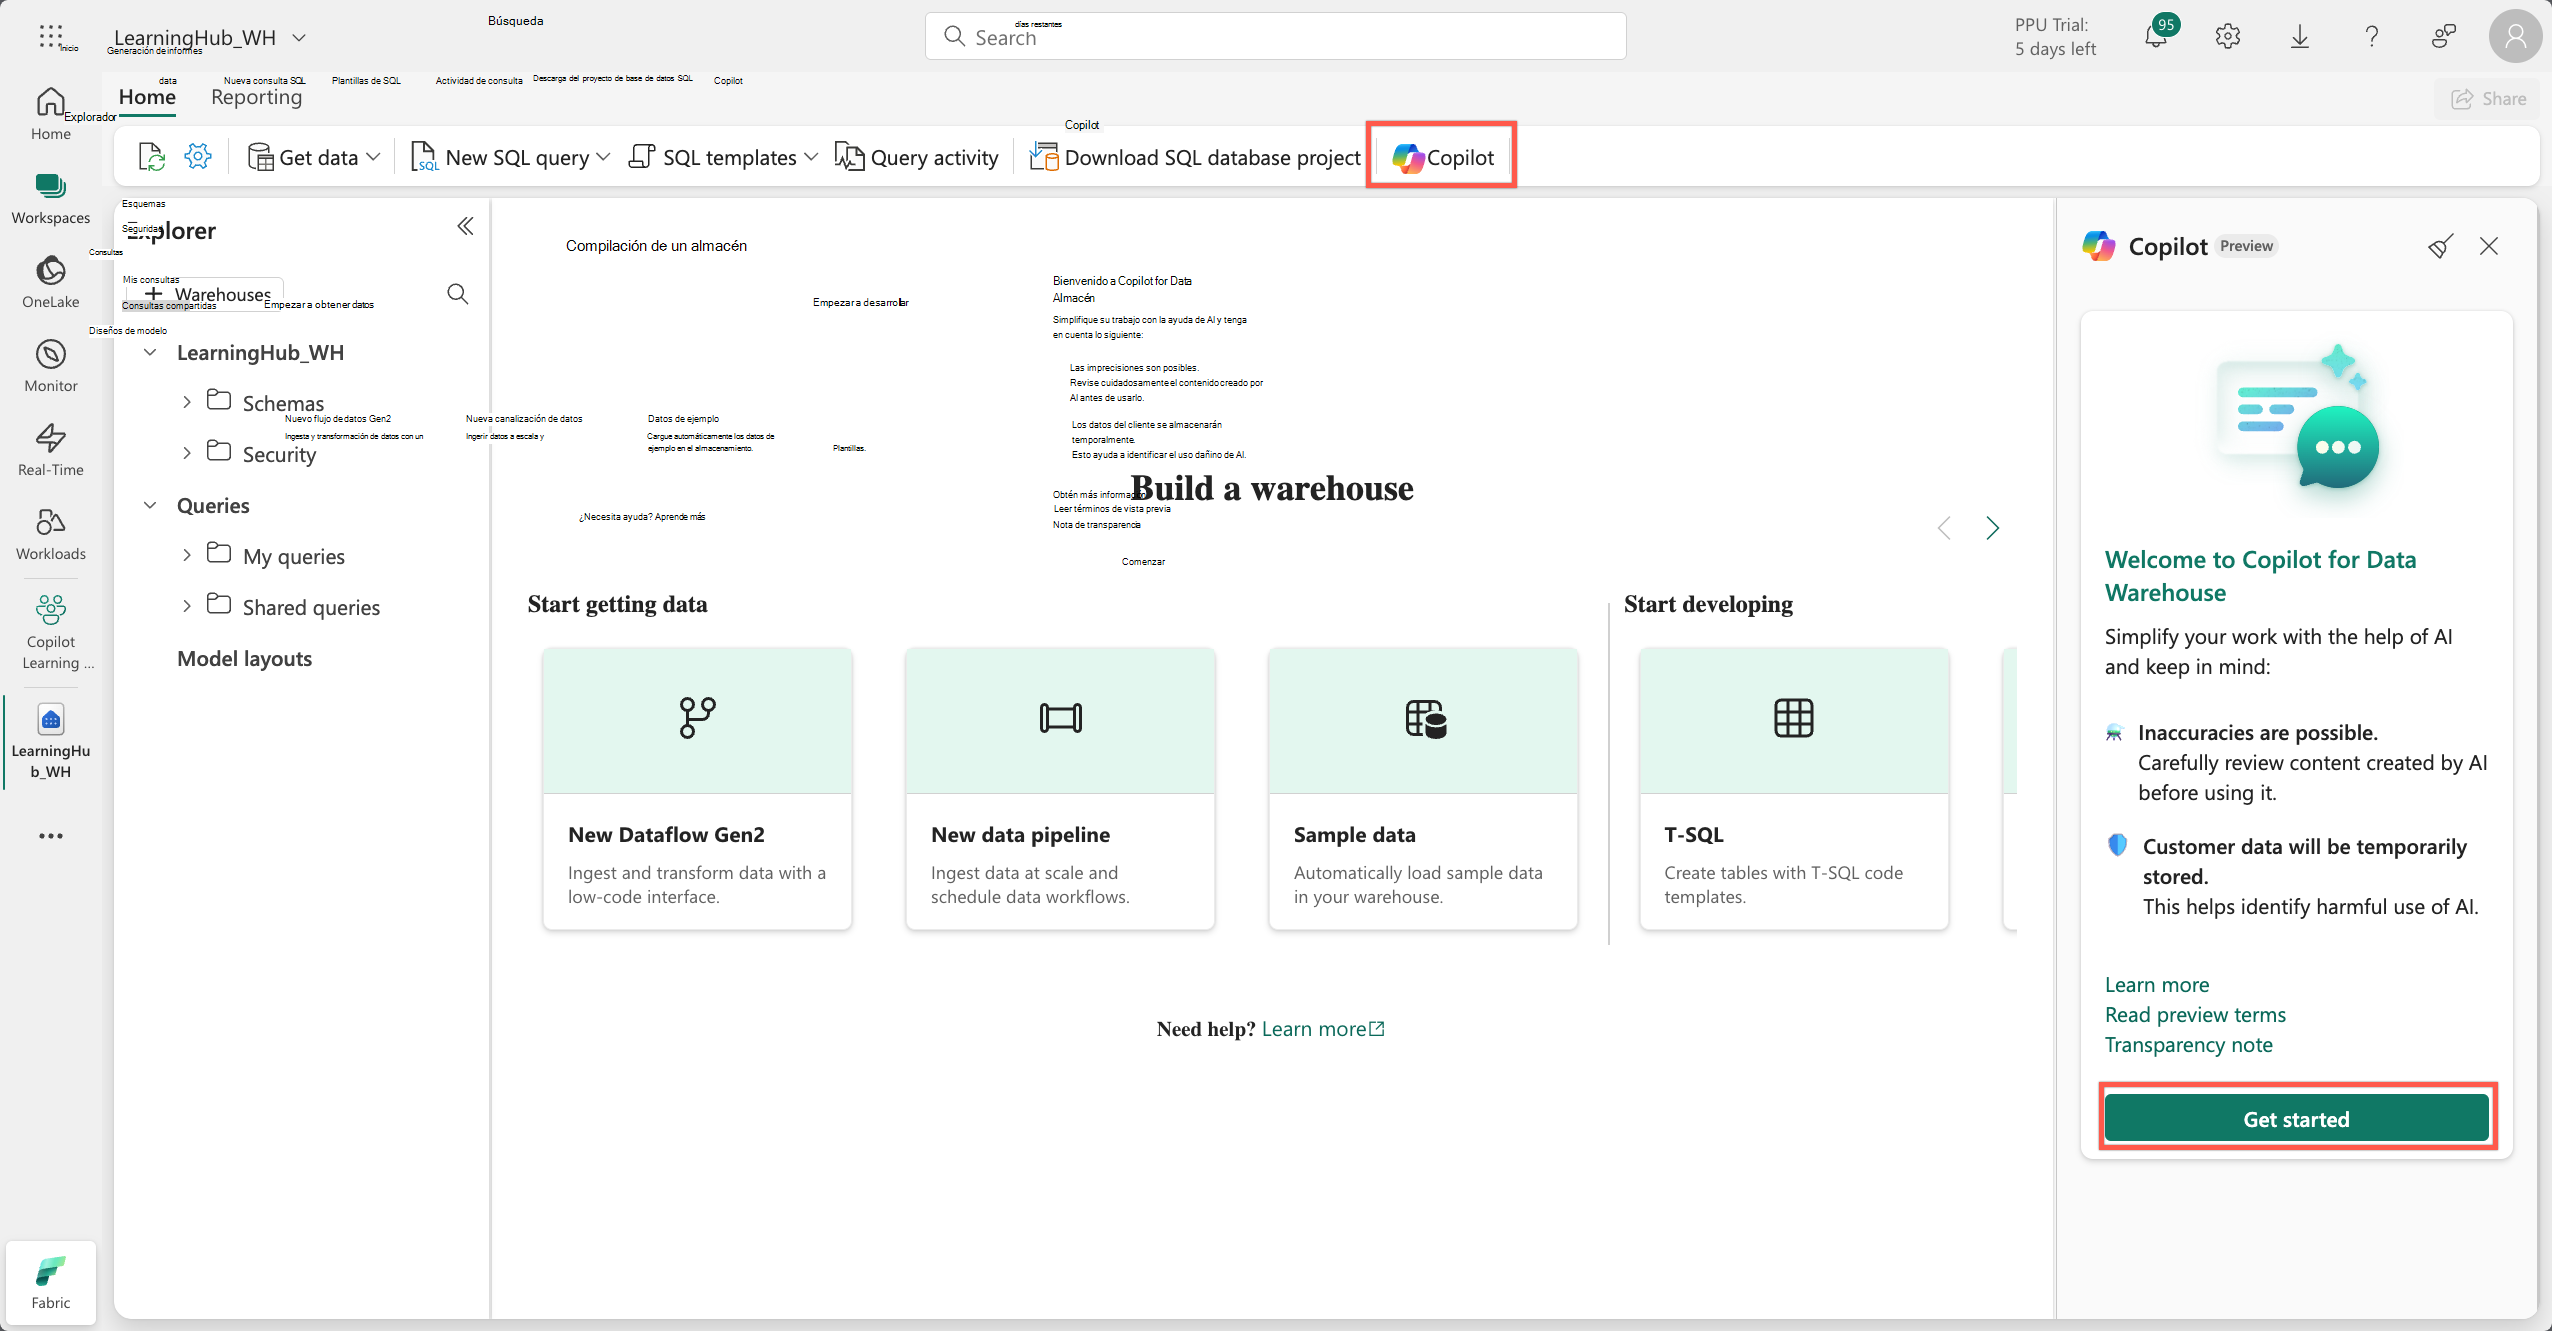Open the New Dataflow Gen2 card

(697, 788)
